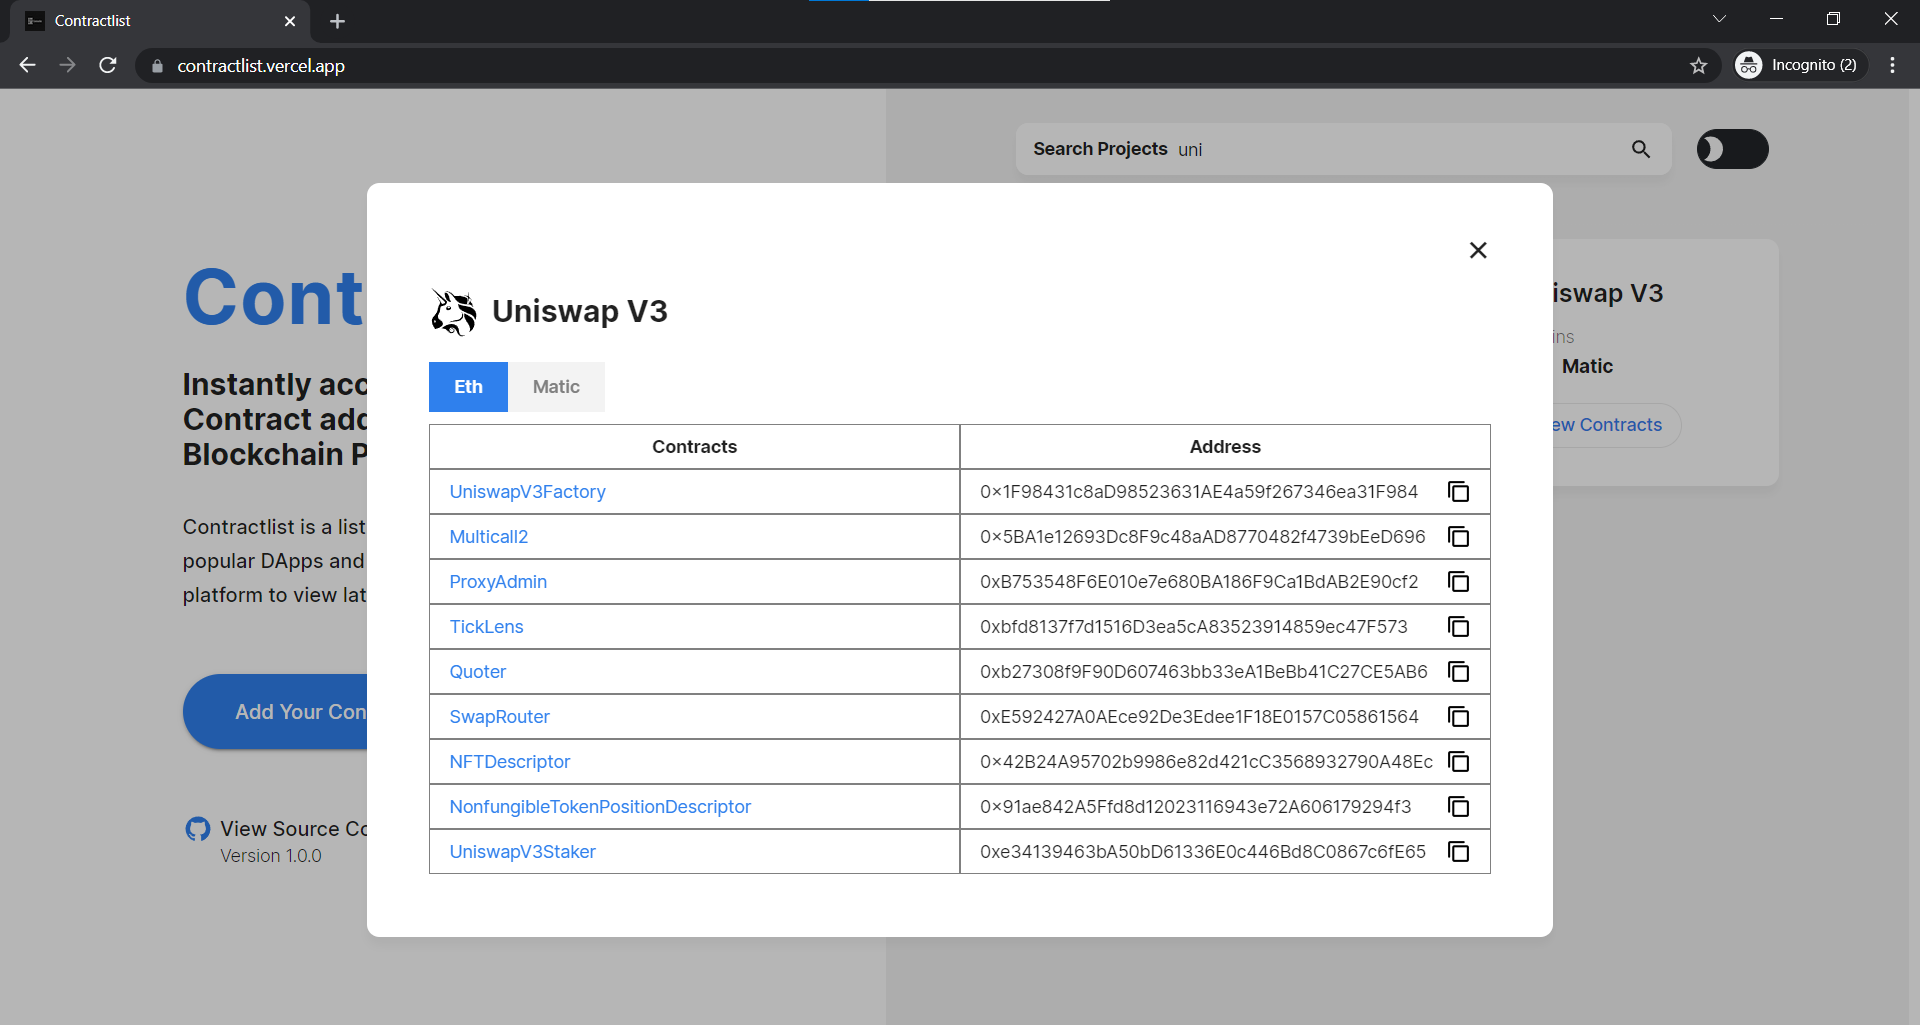This screenshot has height=1025, width=1920.
Task: Select the TickLens address 0xbfd8137f...
Action: click(x=1193, y=627)
